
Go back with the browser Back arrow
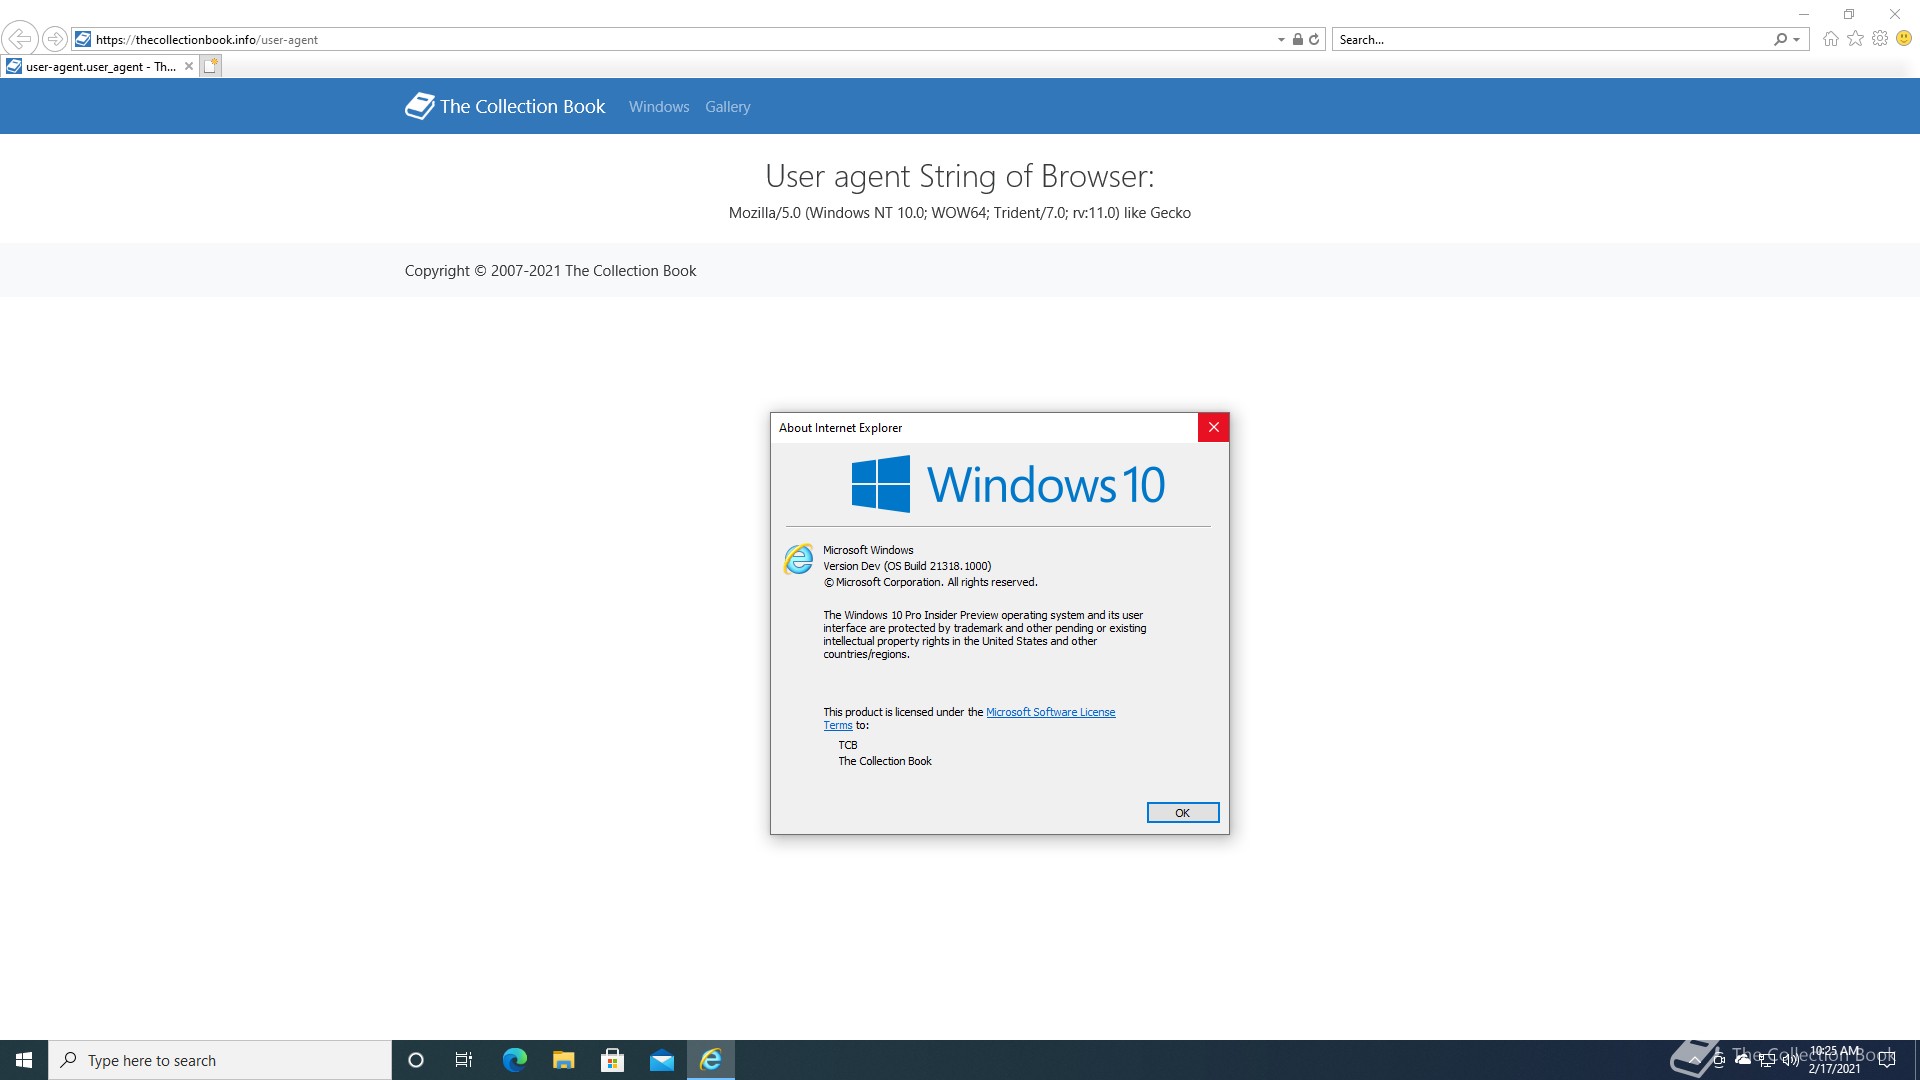tap(20, 39)
